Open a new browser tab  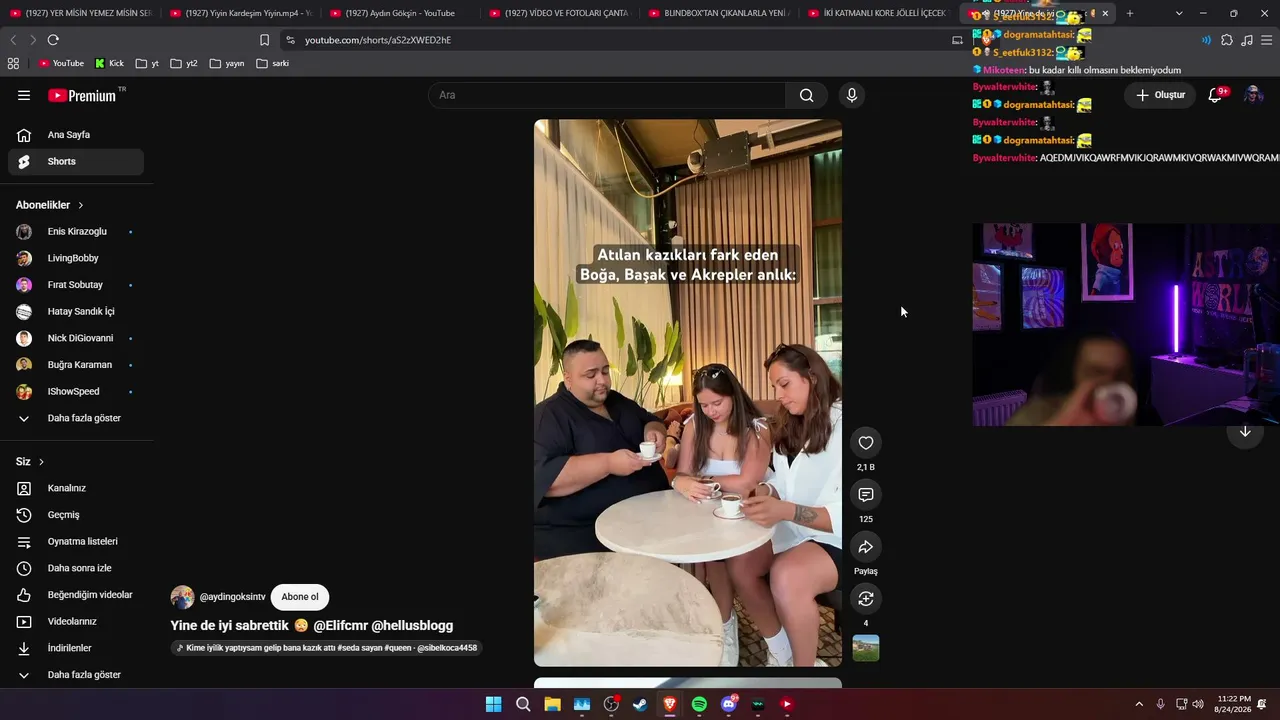click(1130, 13)
